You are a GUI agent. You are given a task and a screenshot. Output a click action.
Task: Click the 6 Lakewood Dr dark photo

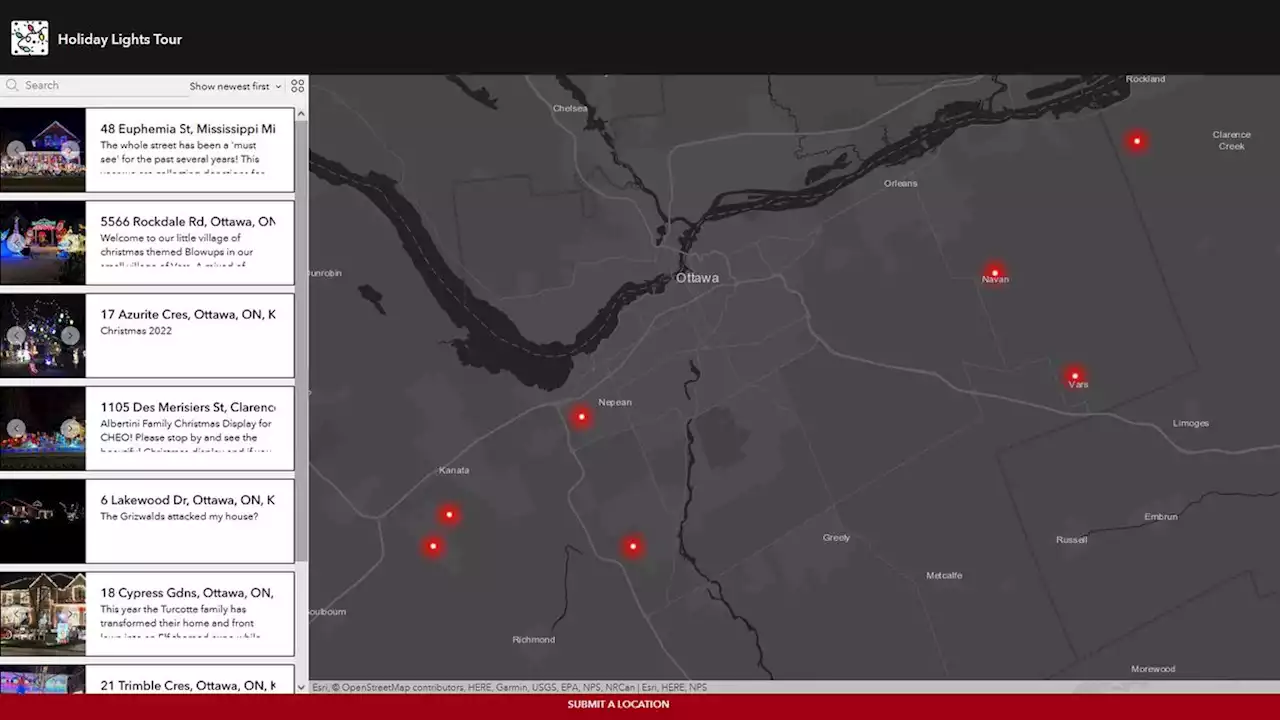point(43,521)
